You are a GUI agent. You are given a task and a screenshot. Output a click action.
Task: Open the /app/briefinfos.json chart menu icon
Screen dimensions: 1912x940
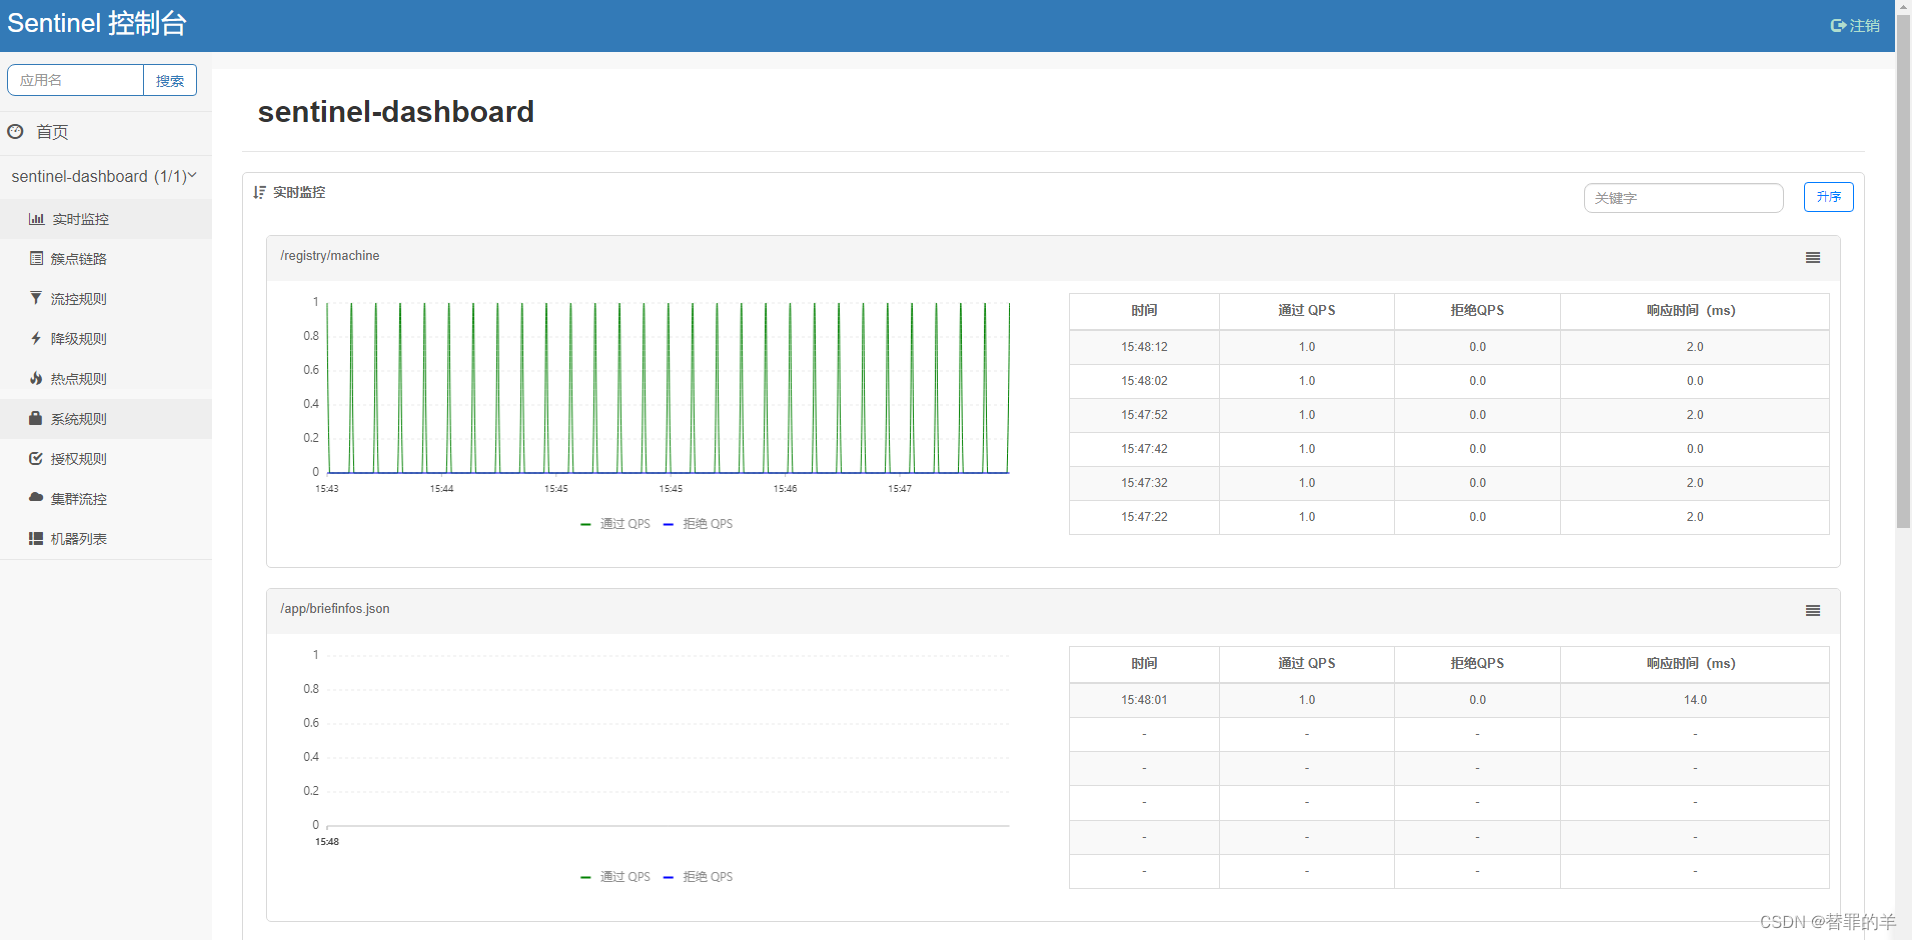[x=1813, y=610]
